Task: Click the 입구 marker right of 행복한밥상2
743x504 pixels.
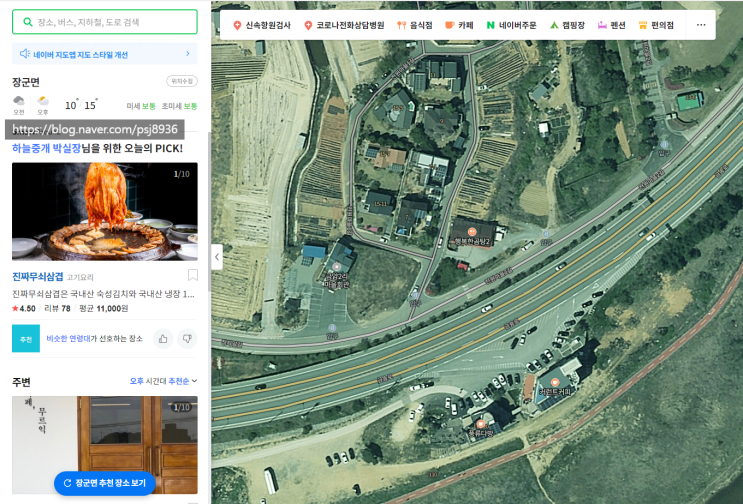Action: [546, 234]
